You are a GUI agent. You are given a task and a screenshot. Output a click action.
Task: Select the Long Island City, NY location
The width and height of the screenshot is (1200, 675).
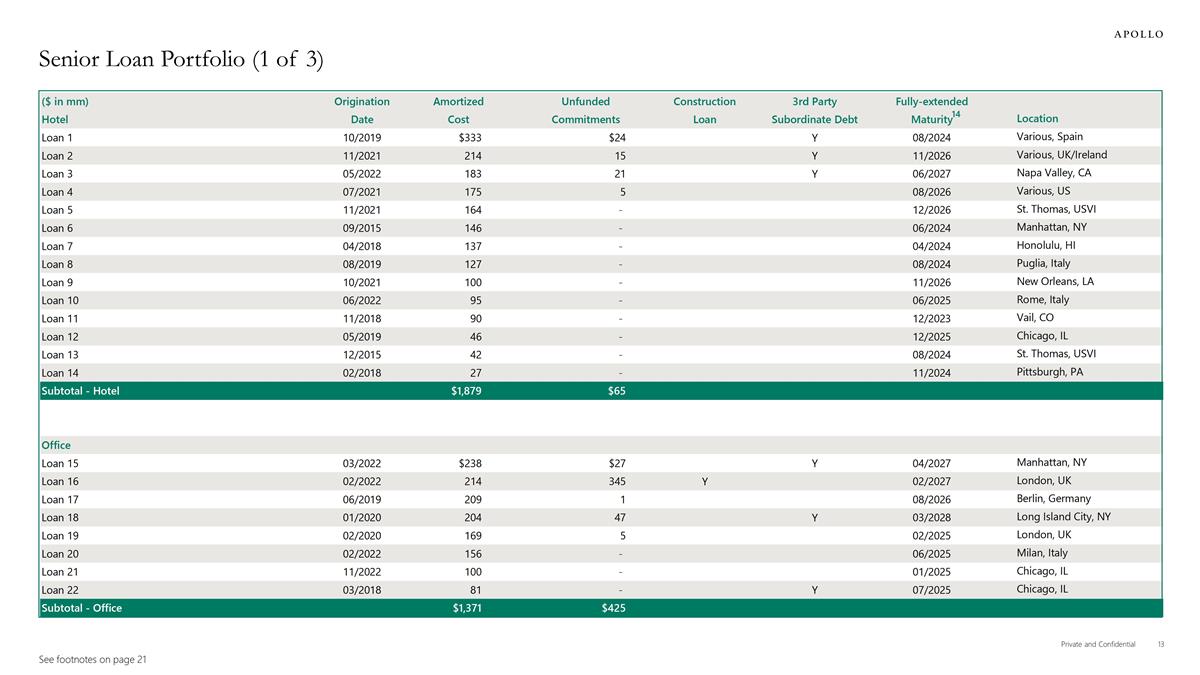click(x=1063, y=517)
